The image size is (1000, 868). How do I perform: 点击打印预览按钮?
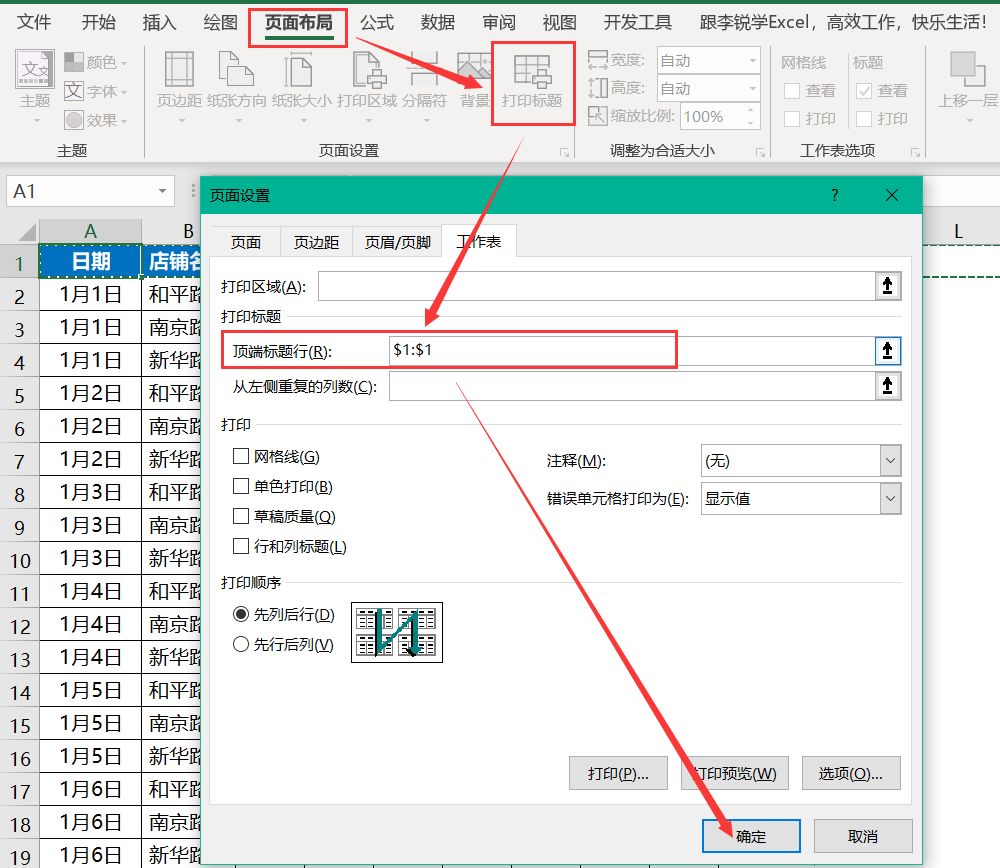coord(735,772)
